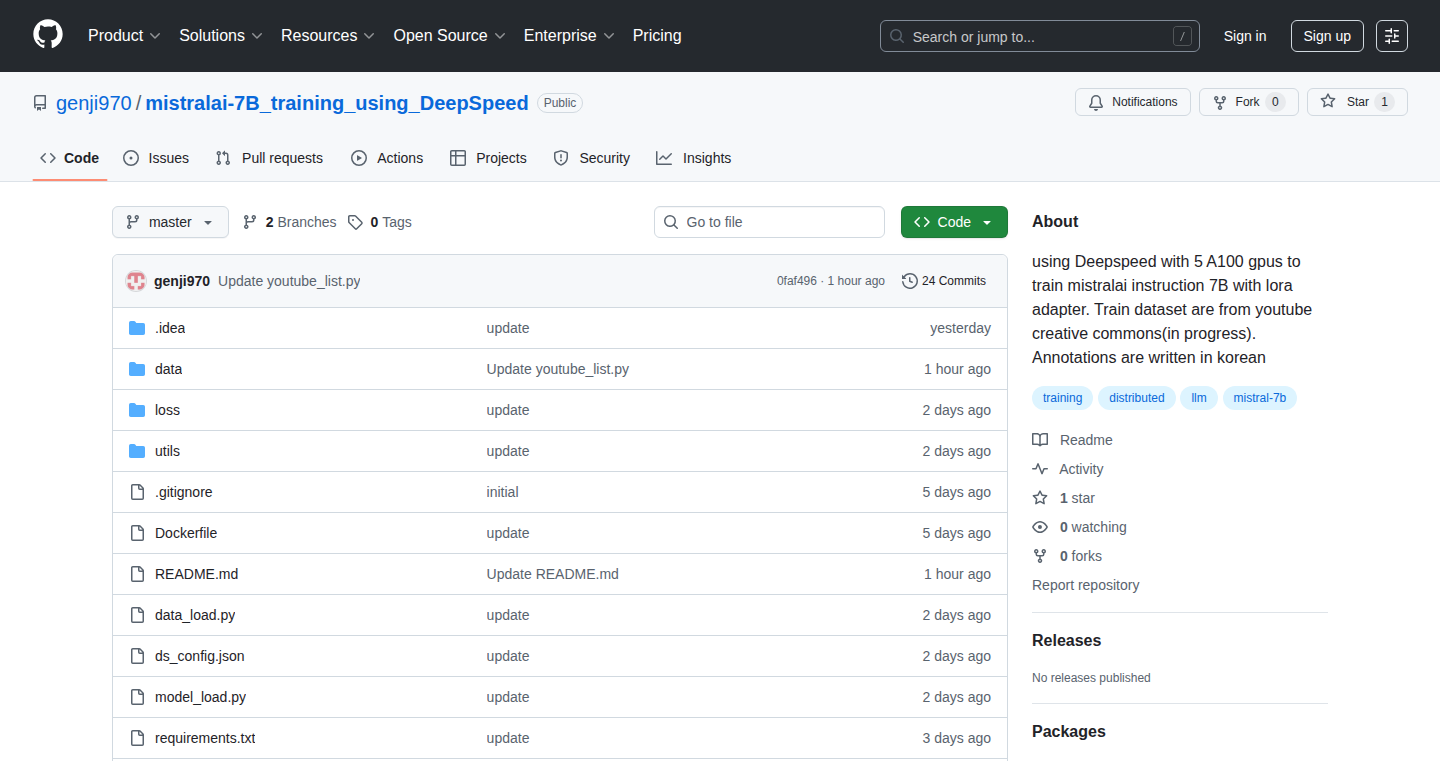Open the 'Update README.md' commit message
This screenshot has width=1440, height=761.
[553, 574]
